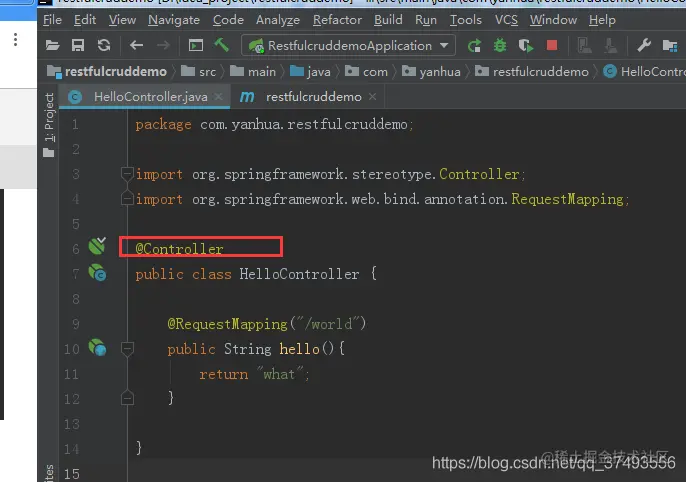This screenshot has height=482, width=686.
Task: Open the Run menu
Action: click(426, 20)
